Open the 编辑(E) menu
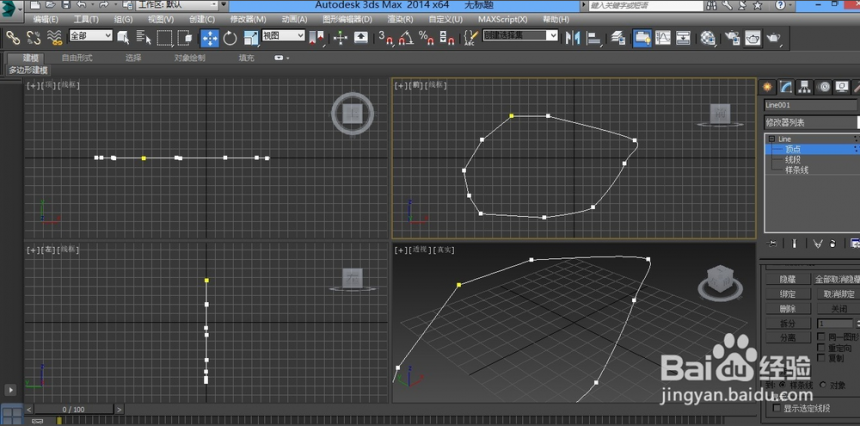The height and width of the screenshot is (426, 860). pyautogui.click(x=46, y=19)
